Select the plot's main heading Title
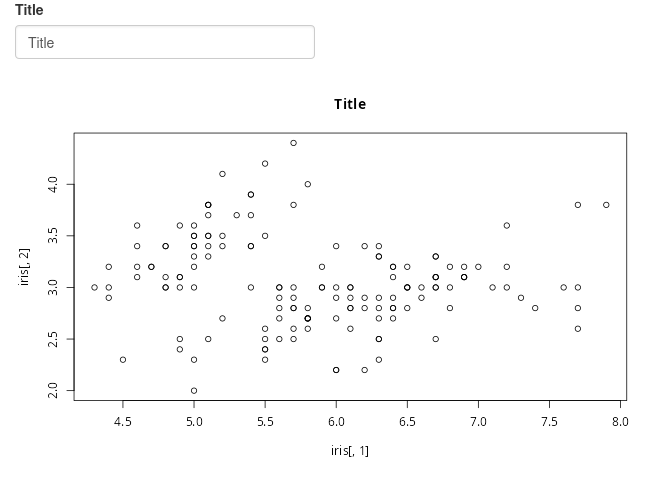This screenshot has width=672, height=480. point(350,104)
